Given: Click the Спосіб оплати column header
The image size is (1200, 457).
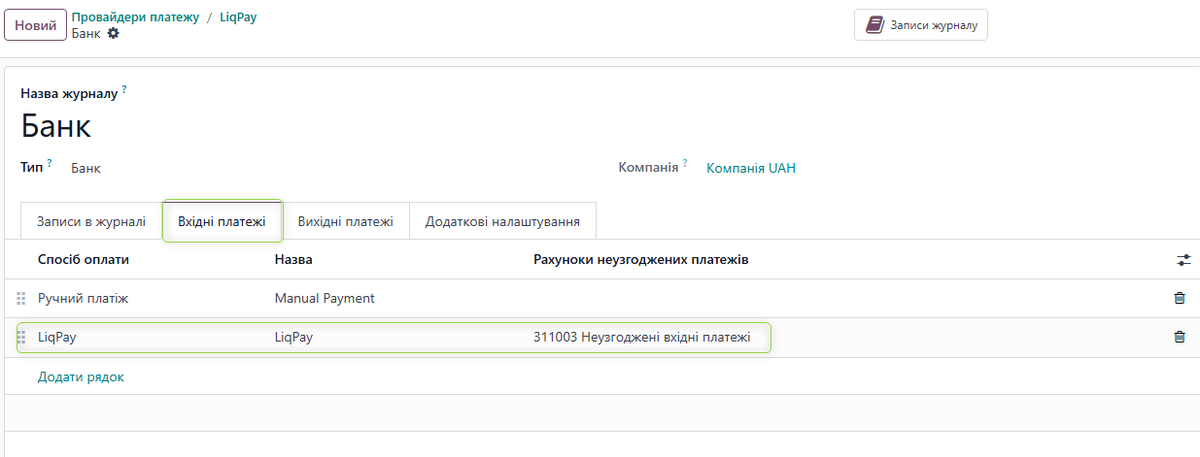Looking at the screenshot, I should click(x=84, y=260).
